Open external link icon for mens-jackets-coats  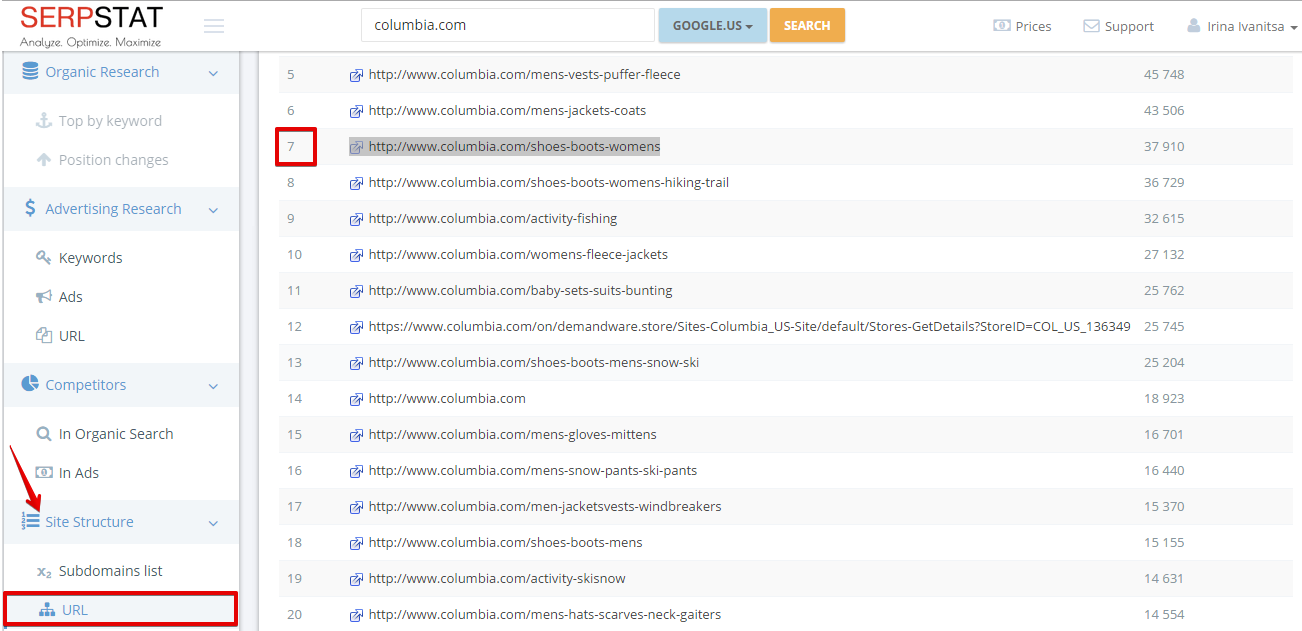(x=356, y=111)
